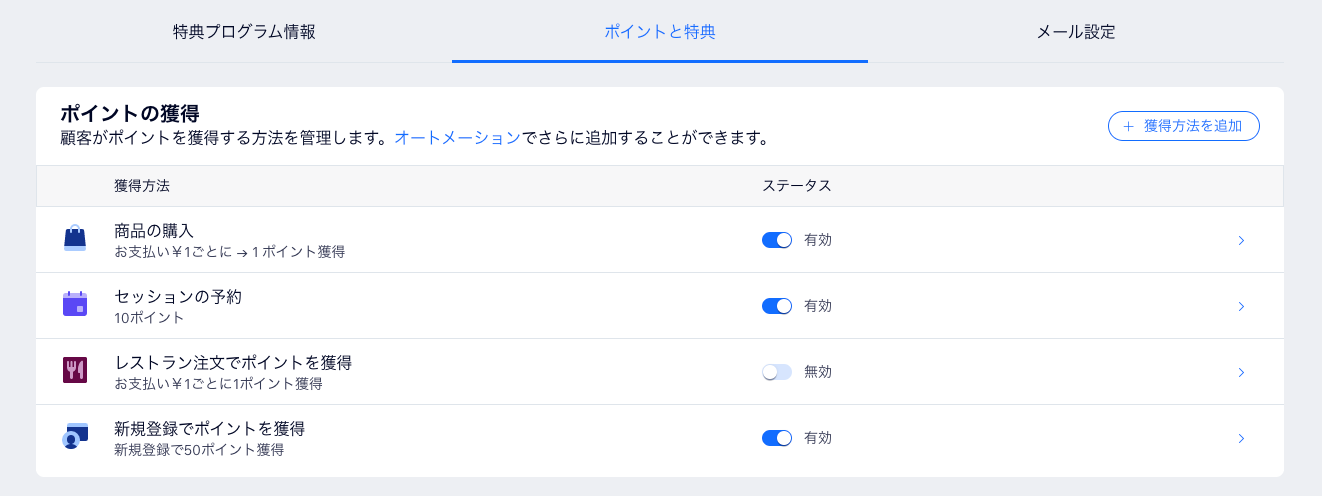Click the chevron on the restaurant order row
The image size is (1322, 496).
(x=1241, y=372)
